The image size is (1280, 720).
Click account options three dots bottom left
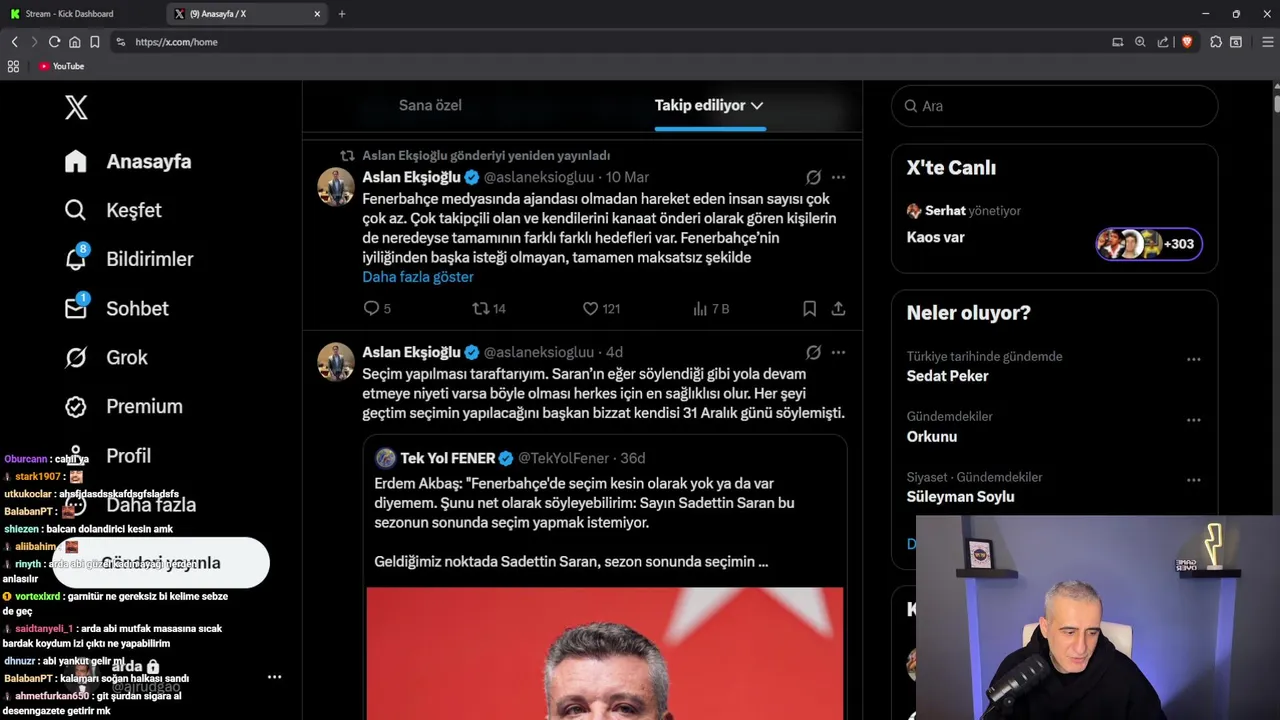274,677
